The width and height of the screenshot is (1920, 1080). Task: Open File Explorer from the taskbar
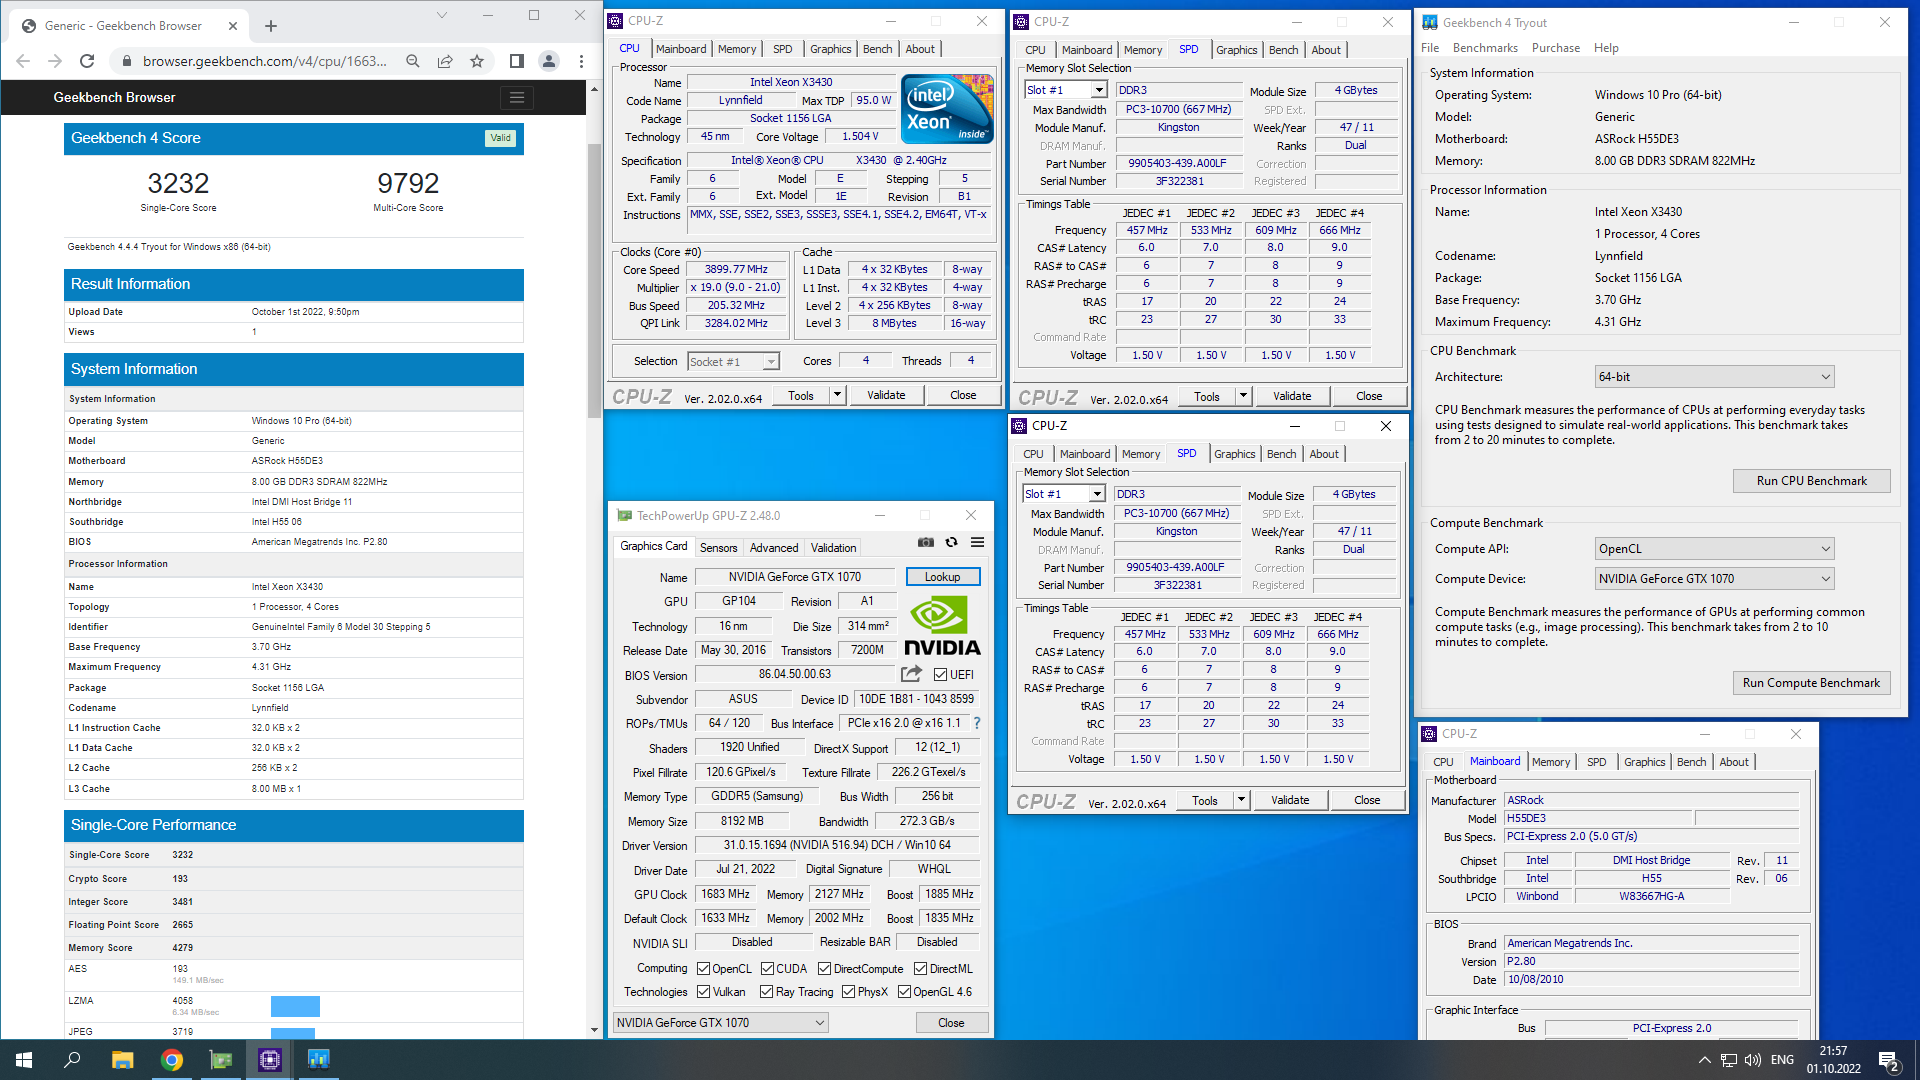[122, 1060]
